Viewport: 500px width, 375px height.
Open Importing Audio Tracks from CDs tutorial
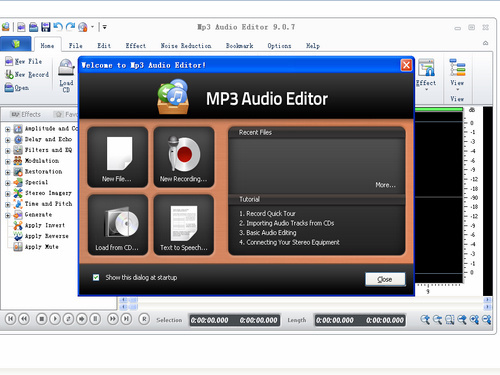pyautogui.click(x=286, y=223)
